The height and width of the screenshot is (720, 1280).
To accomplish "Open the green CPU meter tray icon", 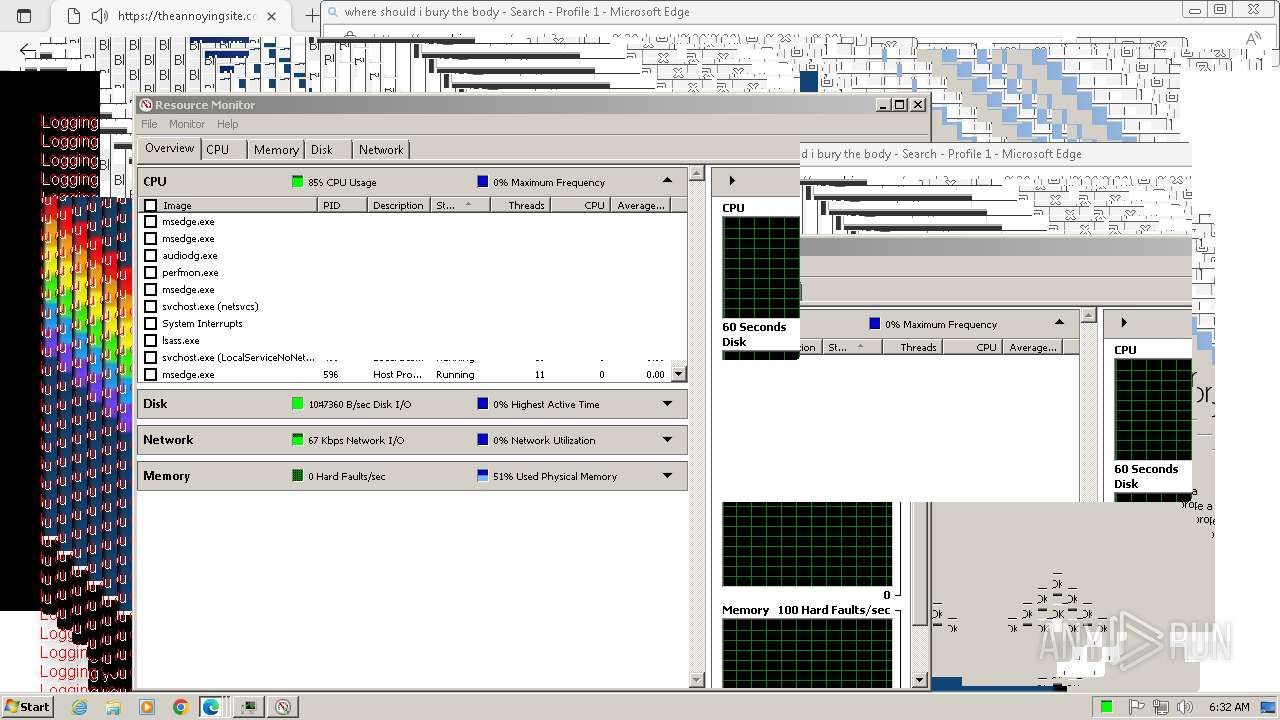I will [1107, 707].
